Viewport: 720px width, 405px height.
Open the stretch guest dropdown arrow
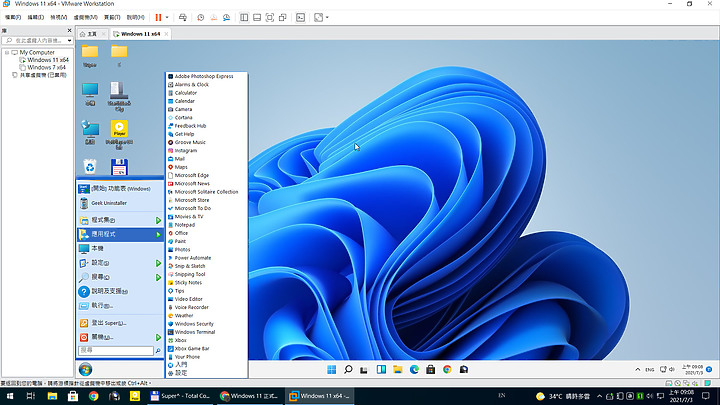click(x=327, y=17)
